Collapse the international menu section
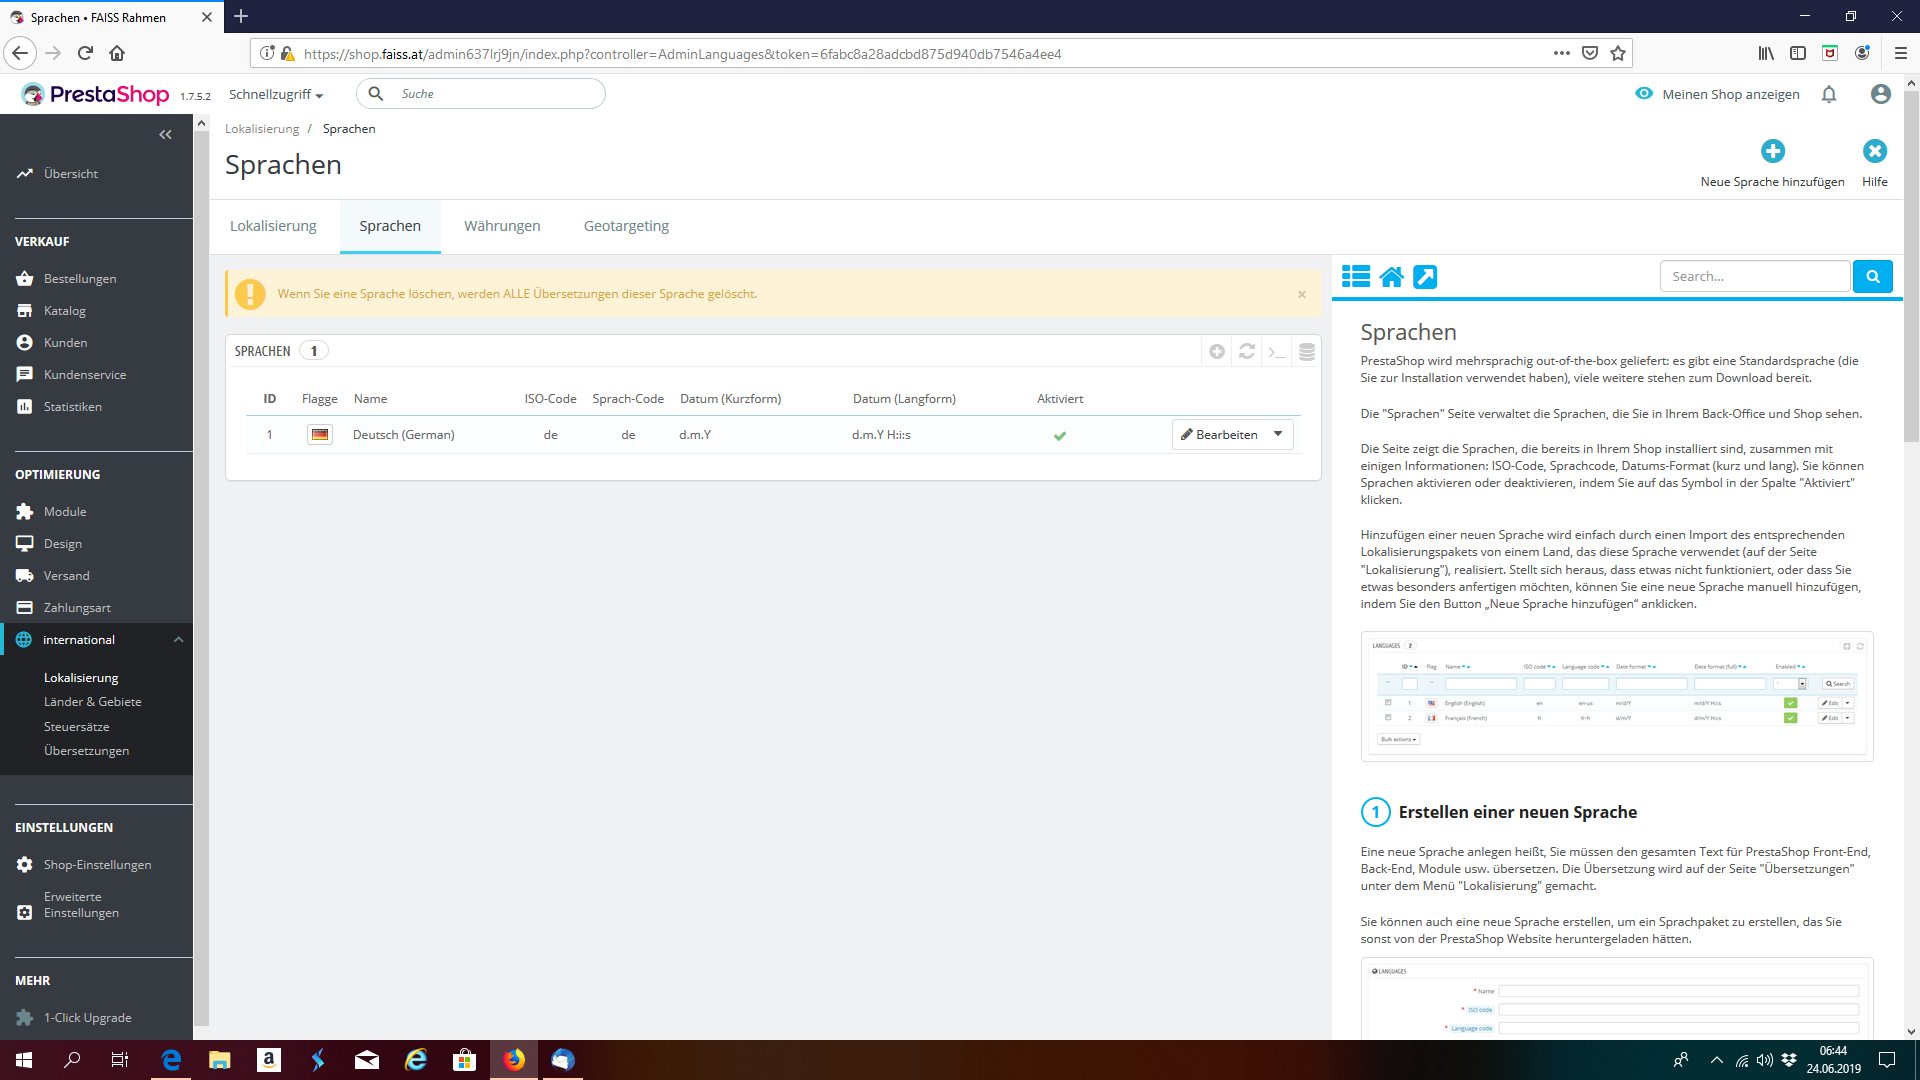 coord(178,640)
